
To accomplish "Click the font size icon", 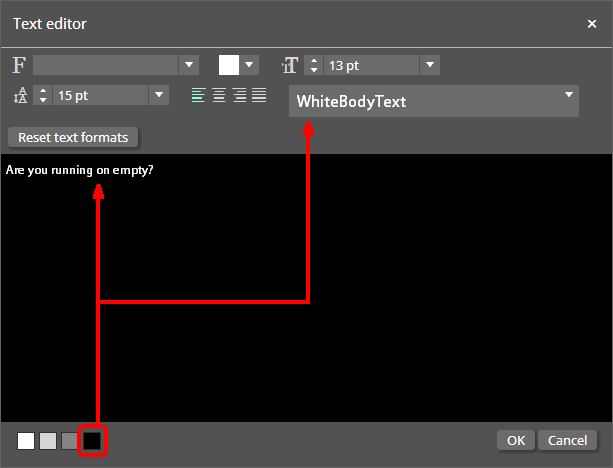I will (x=290, y=65).
